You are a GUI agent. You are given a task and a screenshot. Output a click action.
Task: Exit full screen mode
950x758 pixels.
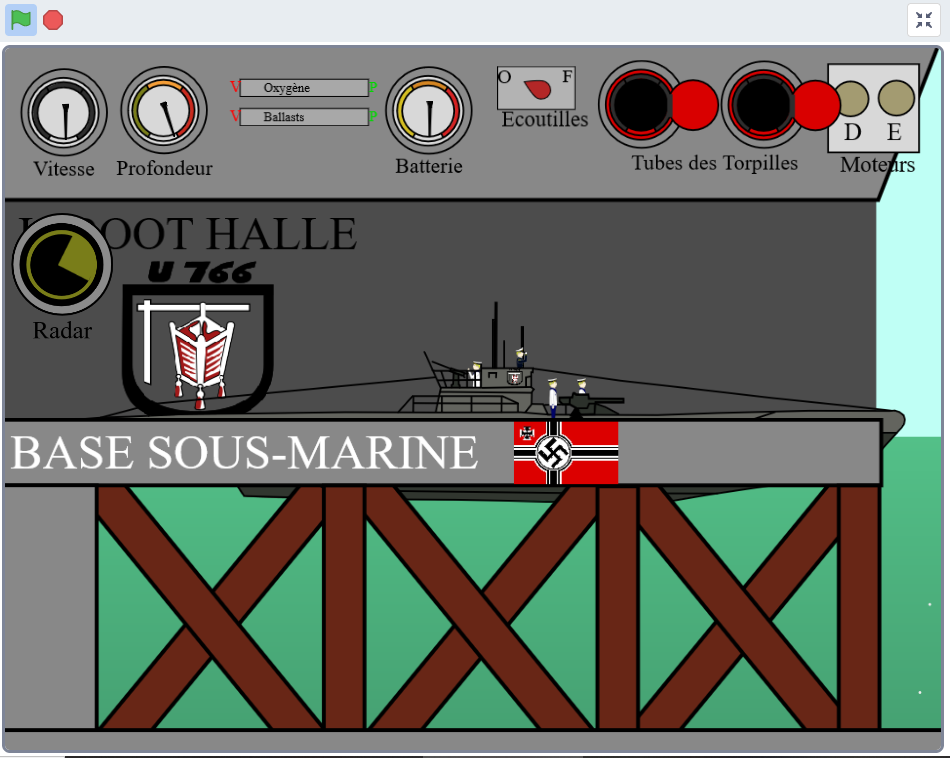pos(923,20)
